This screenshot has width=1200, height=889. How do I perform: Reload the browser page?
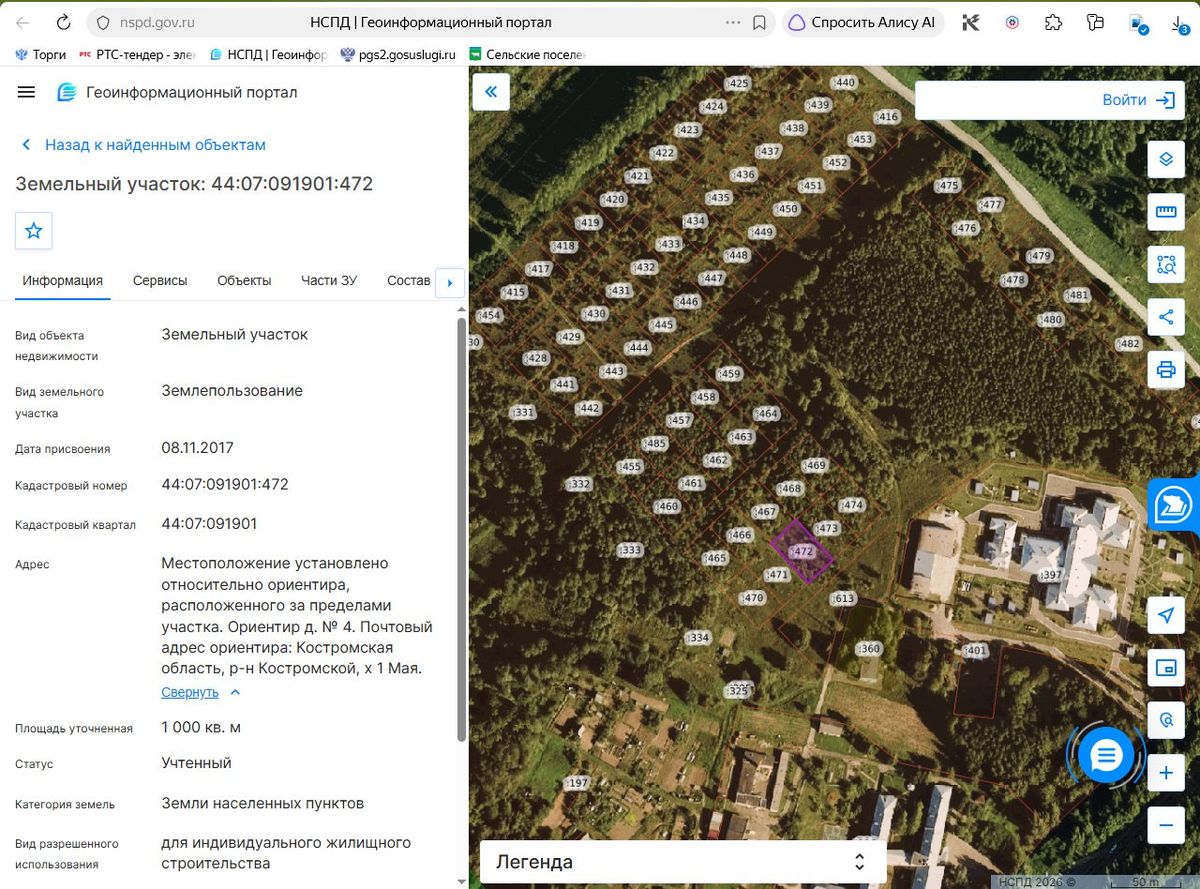tap(63, 22)
